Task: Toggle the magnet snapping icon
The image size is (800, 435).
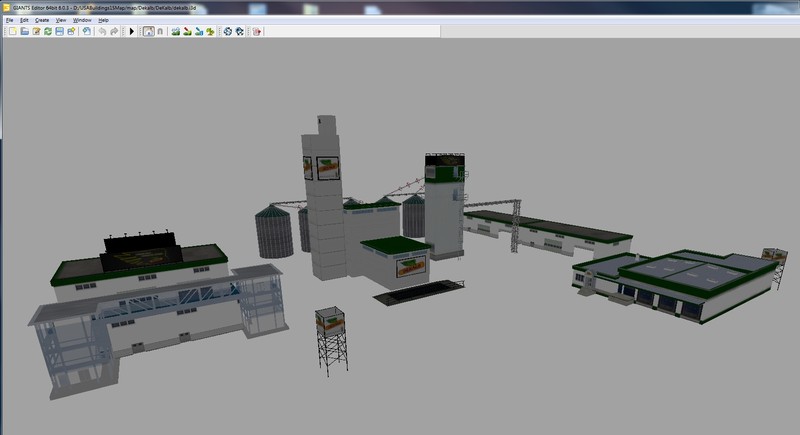Action: [x=160, y=32]
